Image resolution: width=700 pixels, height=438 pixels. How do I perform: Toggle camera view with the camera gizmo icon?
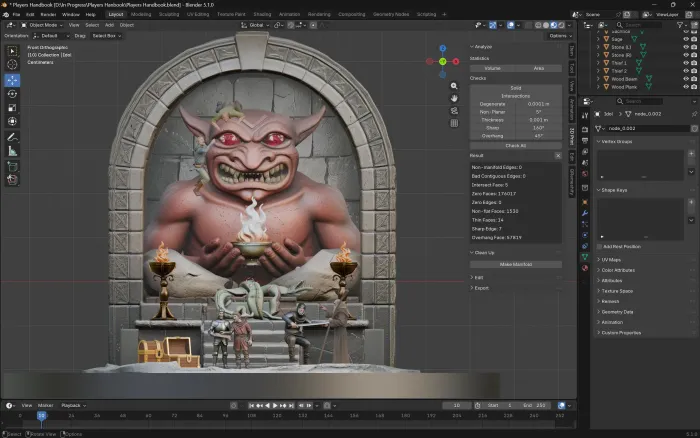click(454, 111)
